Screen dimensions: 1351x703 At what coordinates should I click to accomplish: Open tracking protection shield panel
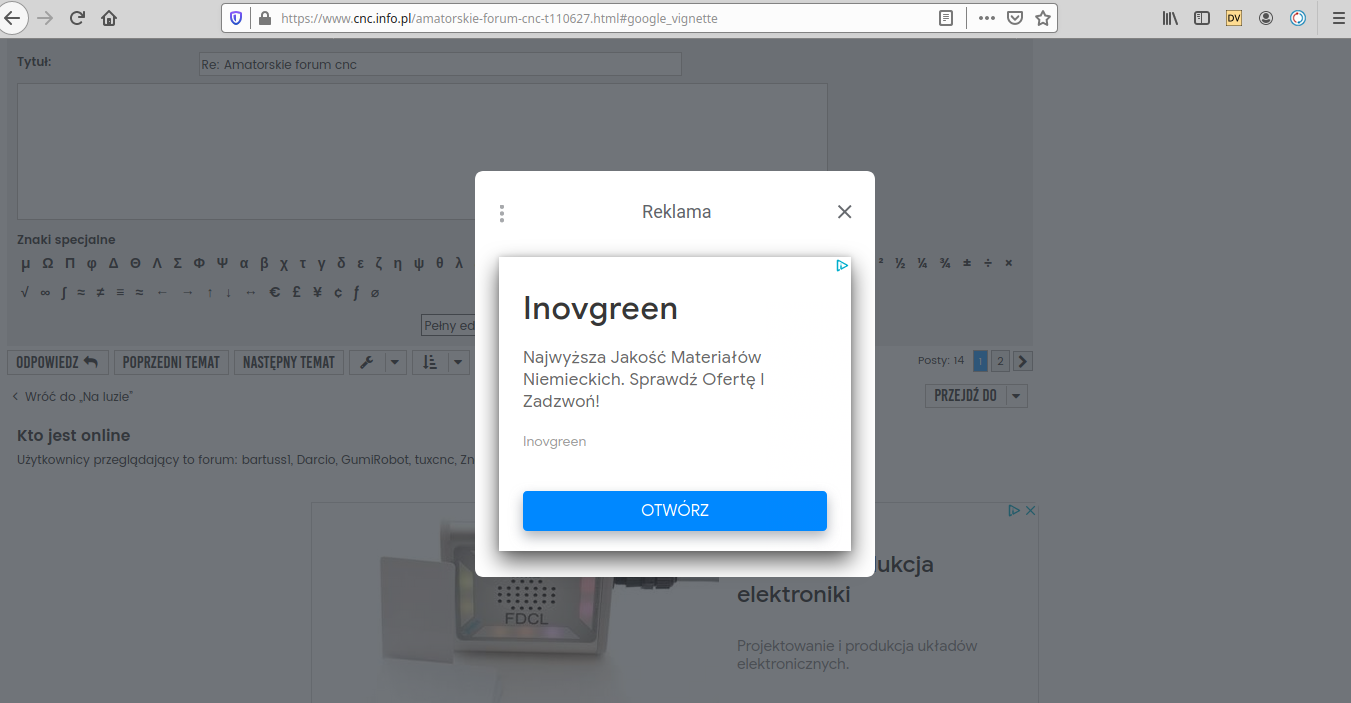pos(236,18)
